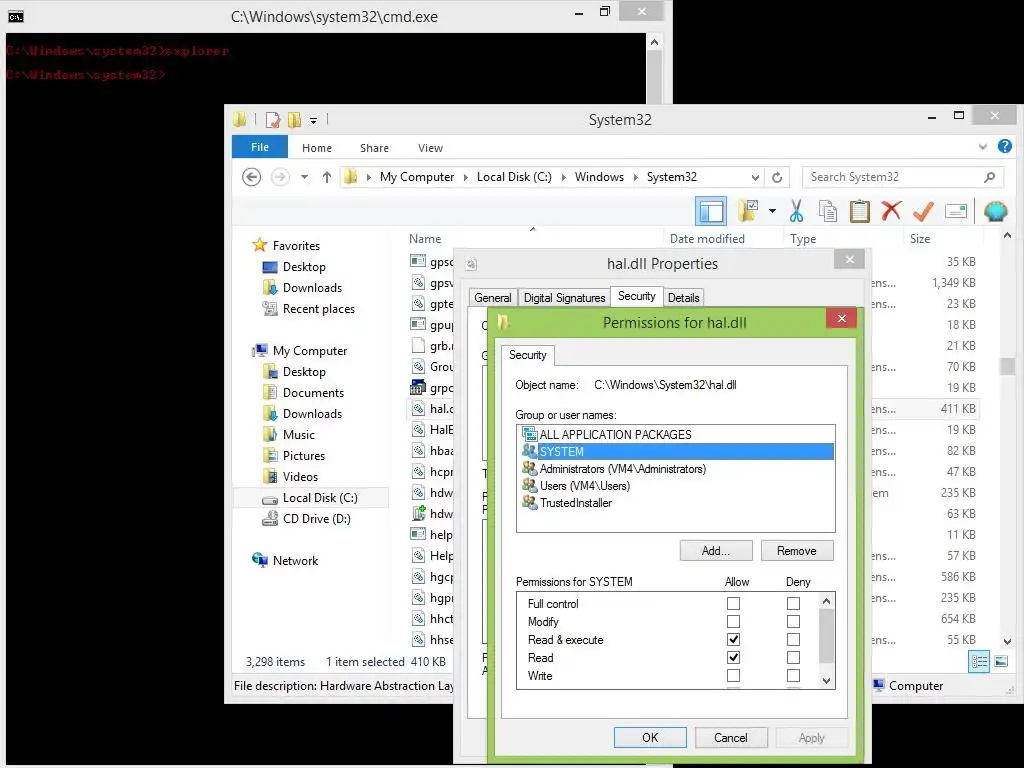Refresh the System32 folder view
This screenshot has width=1024, height=768.
point(776,178)
